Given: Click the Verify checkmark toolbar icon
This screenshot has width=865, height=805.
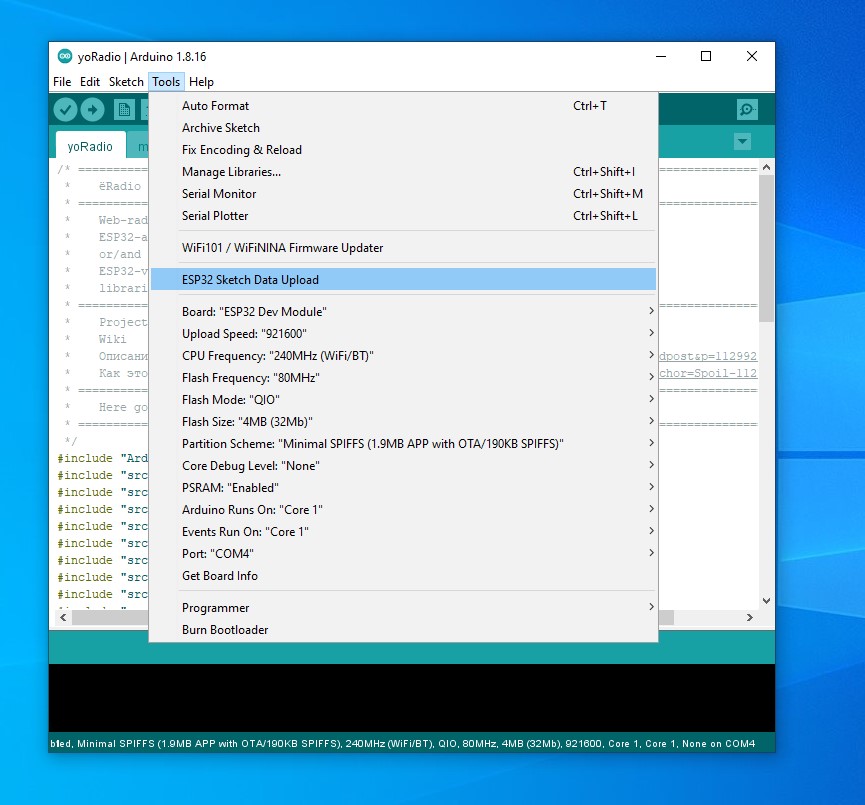Looking at the screenshot, I should pyautogui.click(x=66, y=110).
